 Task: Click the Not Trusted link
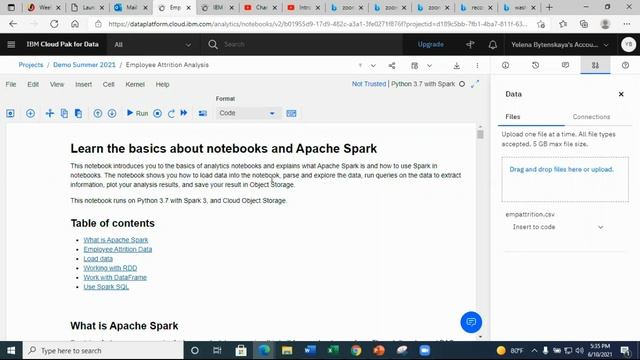pyautogui.click(x=369, y=84)
